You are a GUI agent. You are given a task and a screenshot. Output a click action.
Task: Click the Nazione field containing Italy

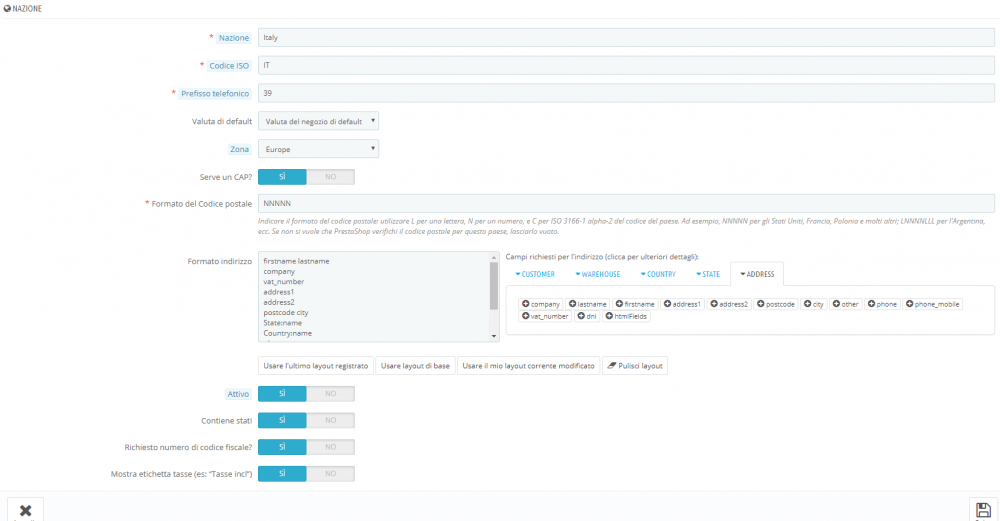point(626,38)
